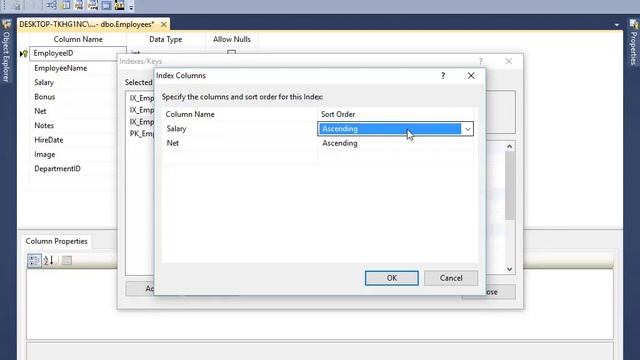The height and width of the screenshot is (360, 640).
Task: Click the Manage XML Indexes toolbar icon
Action: [93, 5]
